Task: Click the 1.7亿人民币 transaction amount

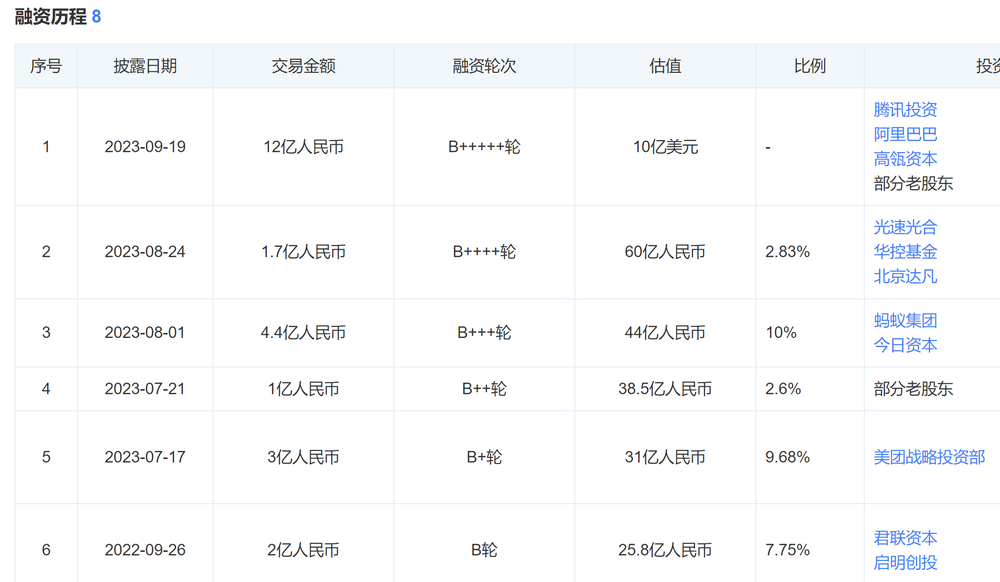Action: pyautogui.click(x=303, y=252)
